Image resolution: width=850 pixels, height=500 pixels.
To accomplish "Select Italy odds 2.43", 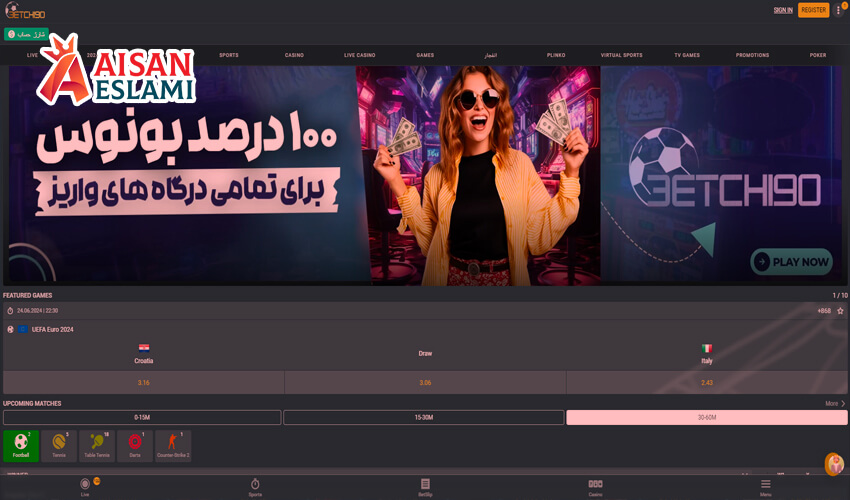I will 707,383.
